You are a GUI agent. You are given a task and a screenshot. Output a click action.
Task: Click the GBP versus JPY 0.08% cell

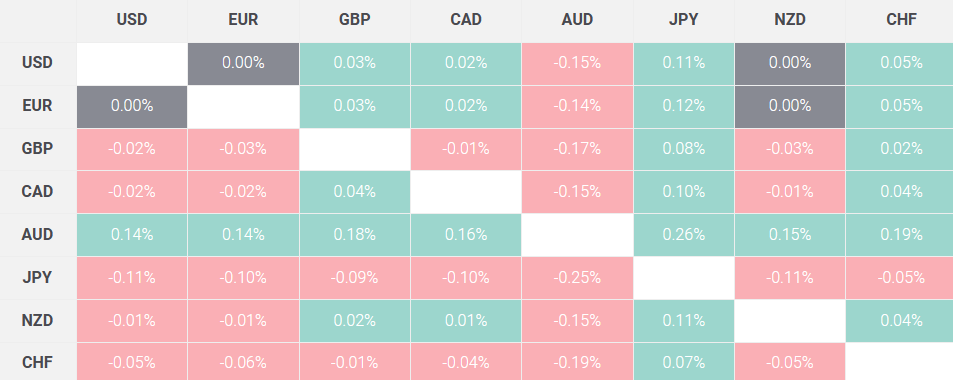point(684,149)
